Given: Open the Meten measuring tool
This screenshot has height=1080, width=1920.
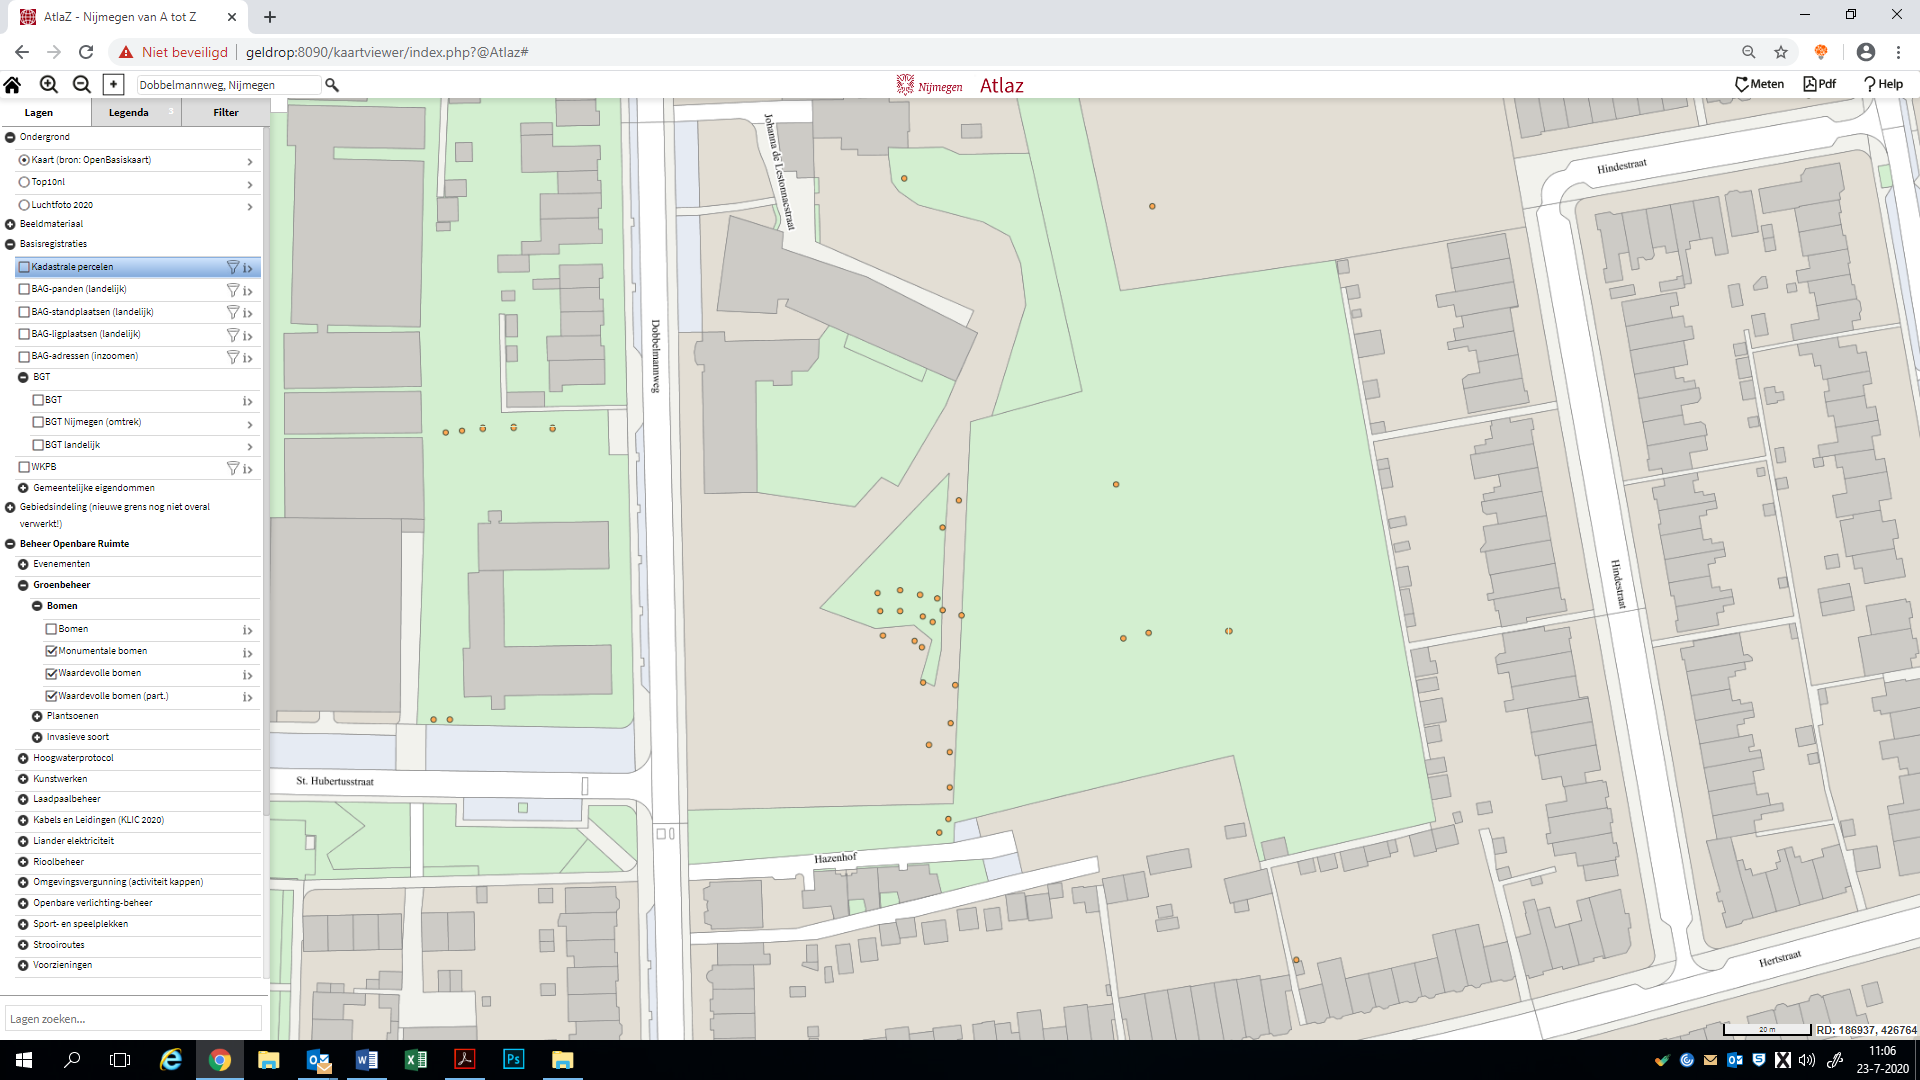Looking at the screenshot, I should pyautogui.click(x=1759, y=84).
